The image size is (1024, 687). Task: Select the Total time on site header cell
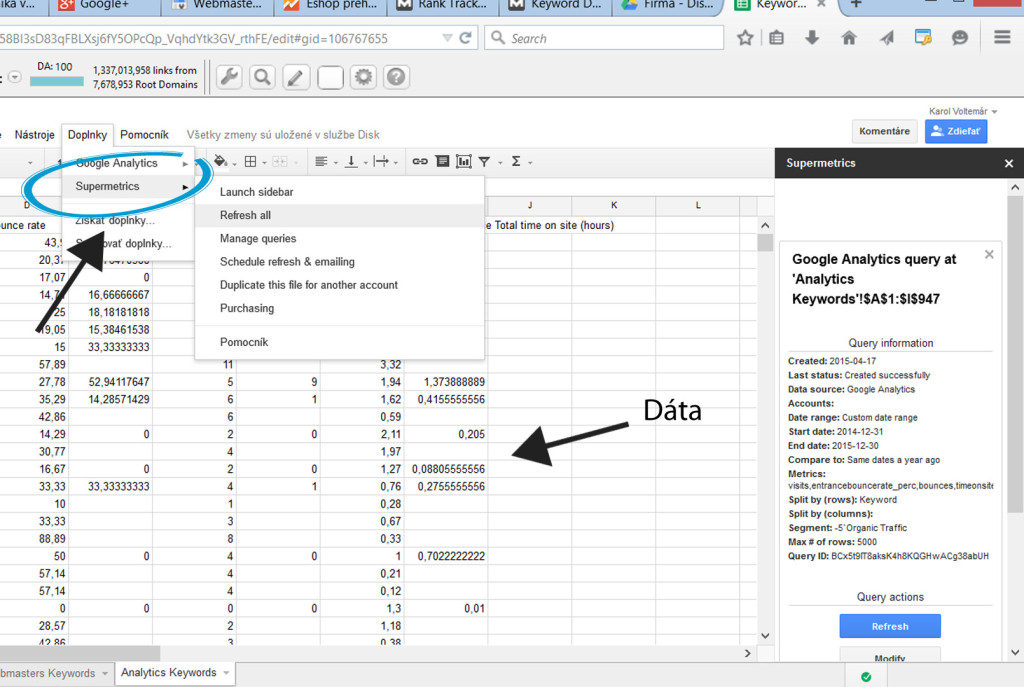(x=554, y=225)
